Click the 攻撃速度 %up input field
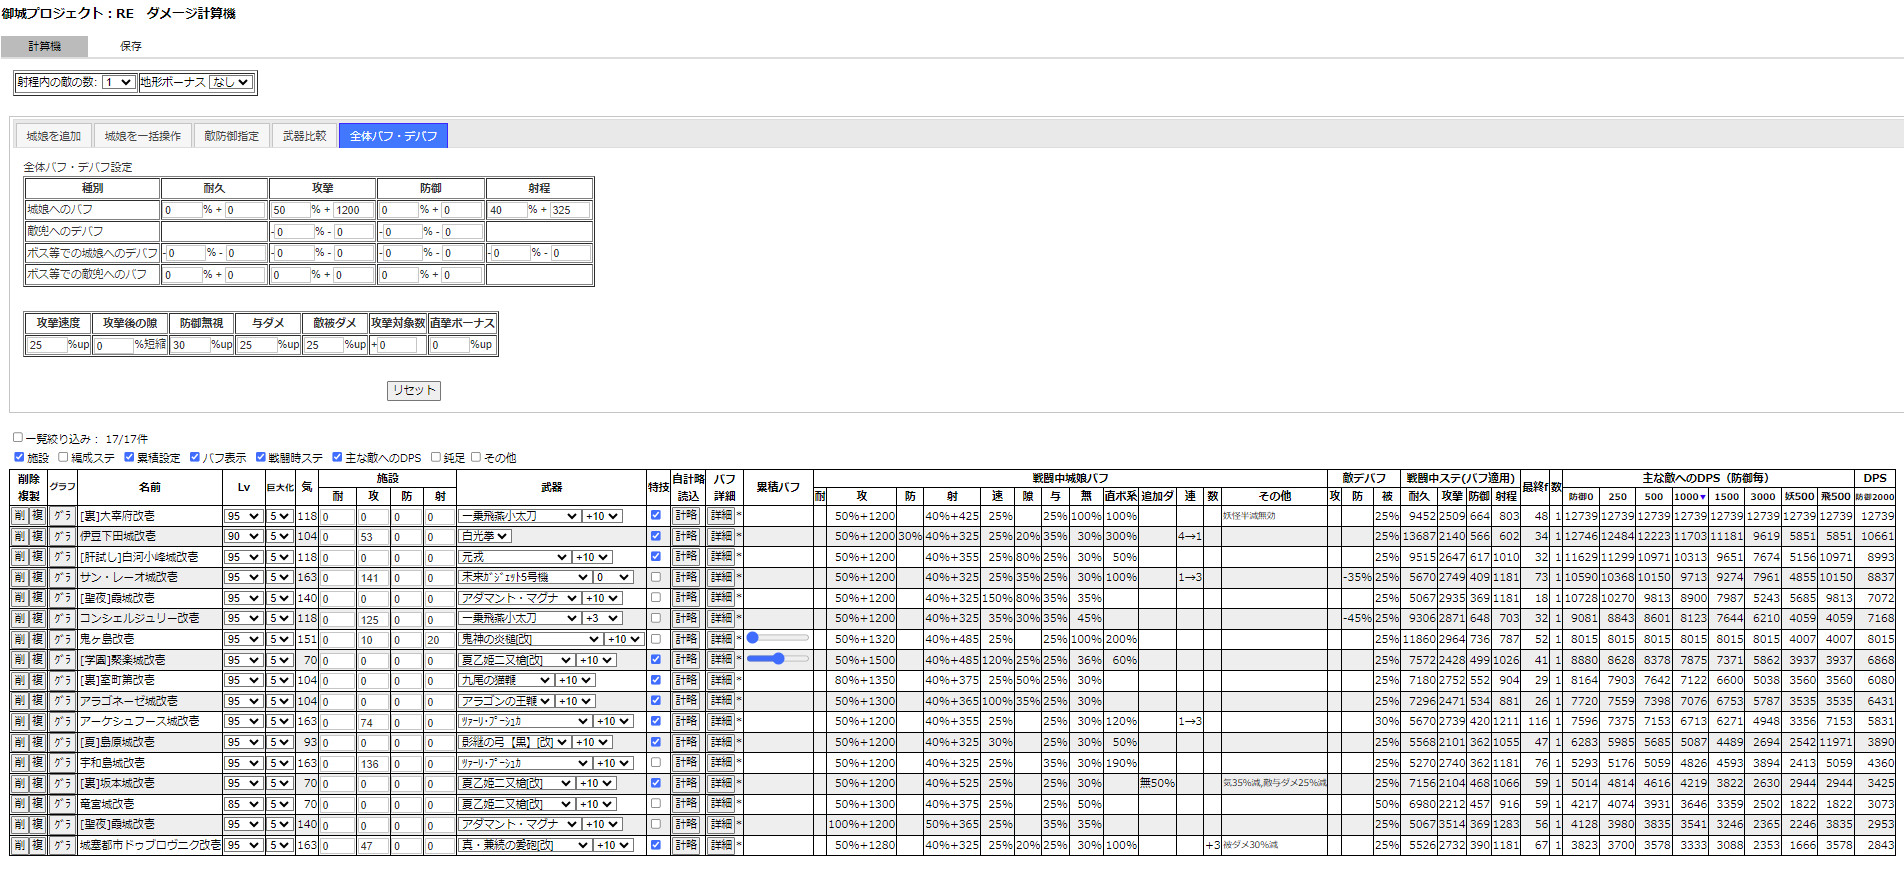The height and width of the screenshot is (885, 1904). click(x=47, y=345)
